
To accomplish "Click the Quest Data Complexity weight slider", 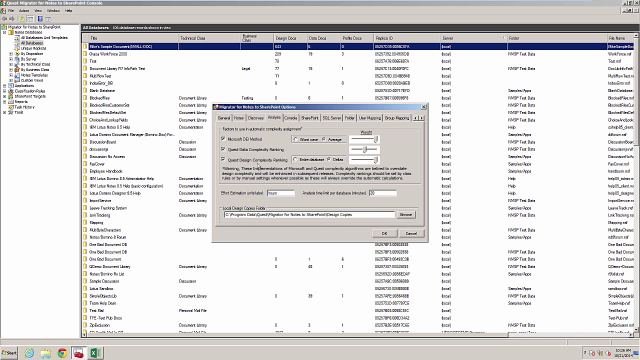I will click(364, 149).
